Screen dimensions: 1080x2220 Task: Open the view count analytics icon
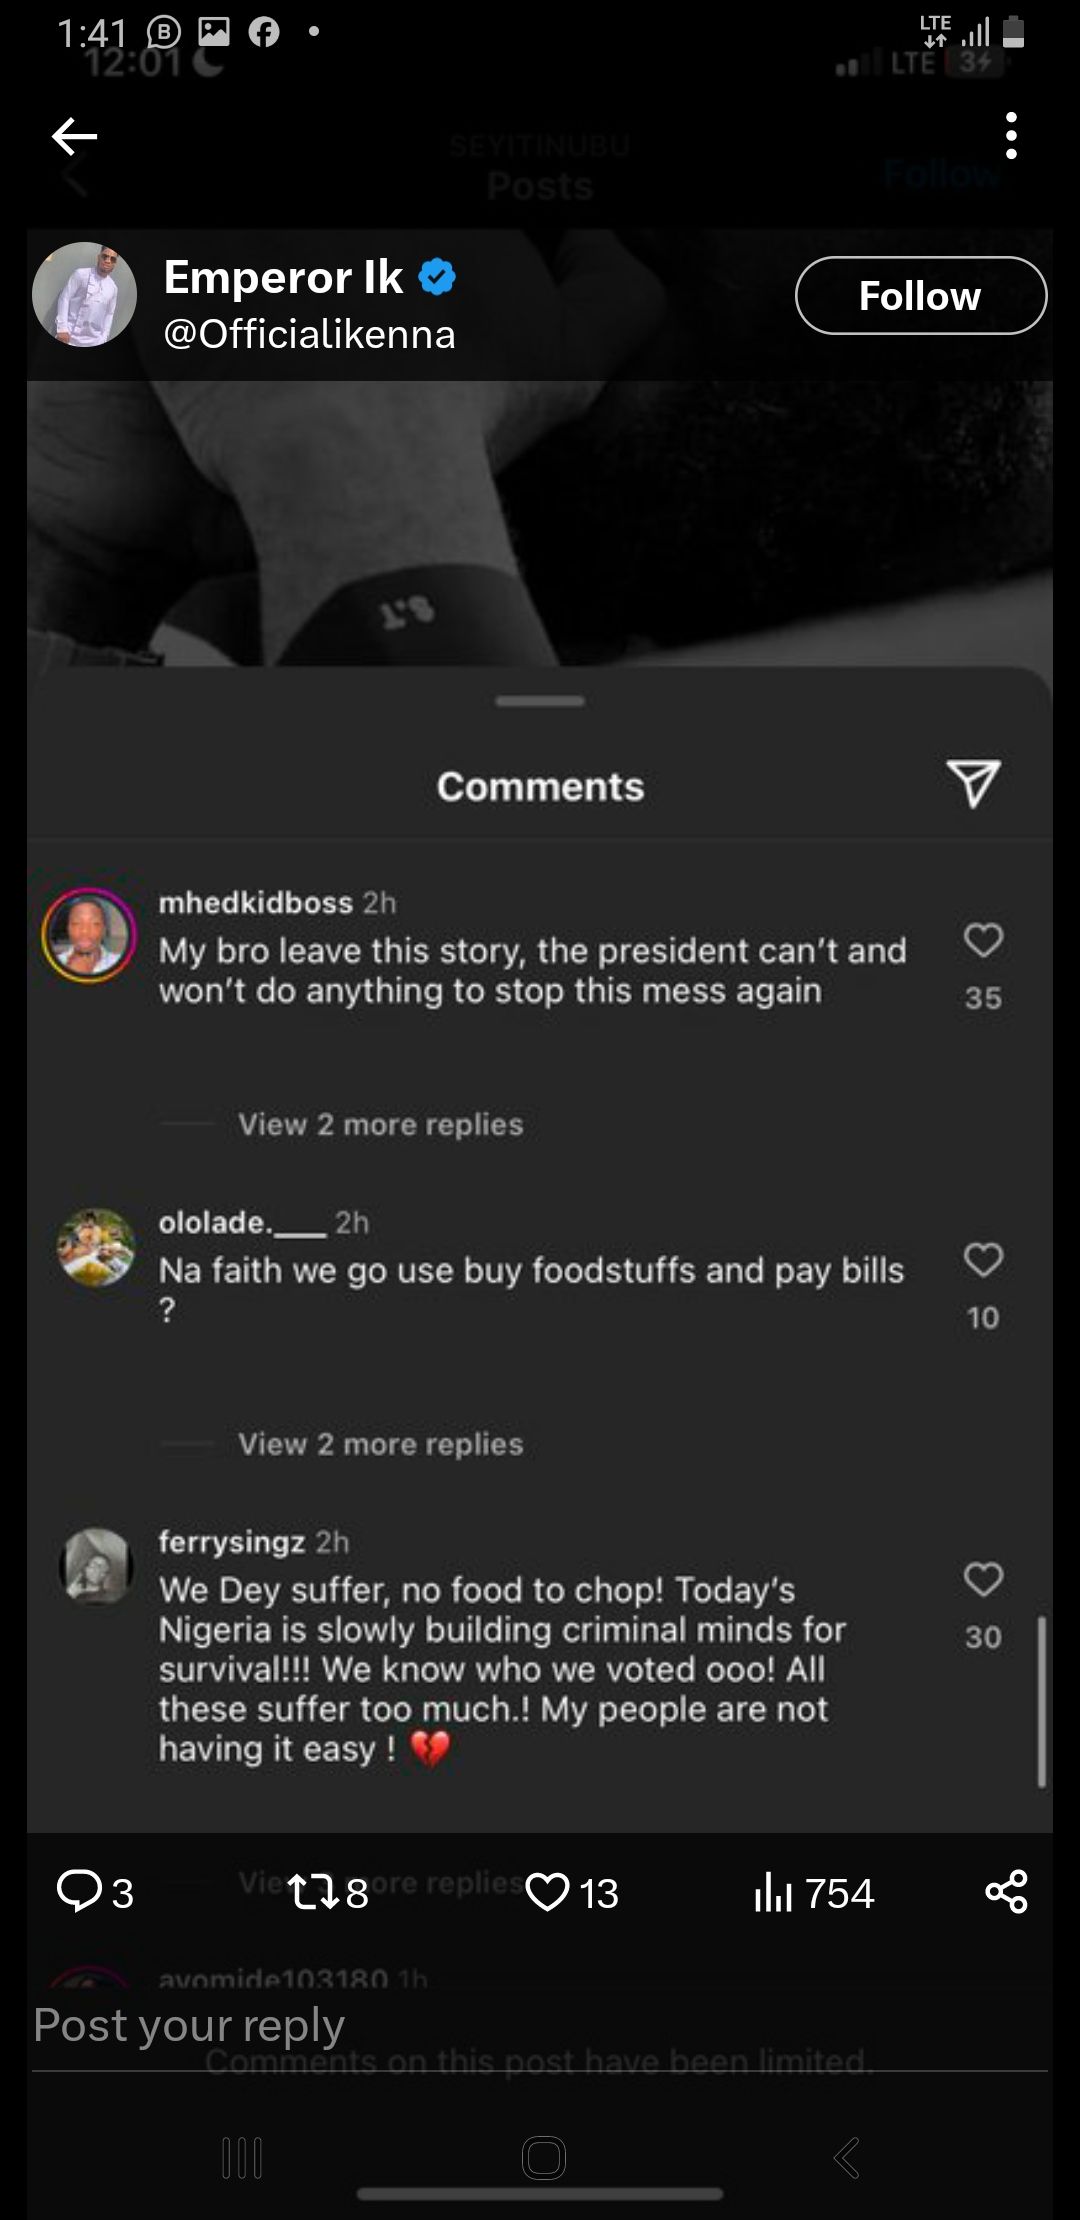[773, 1892]
